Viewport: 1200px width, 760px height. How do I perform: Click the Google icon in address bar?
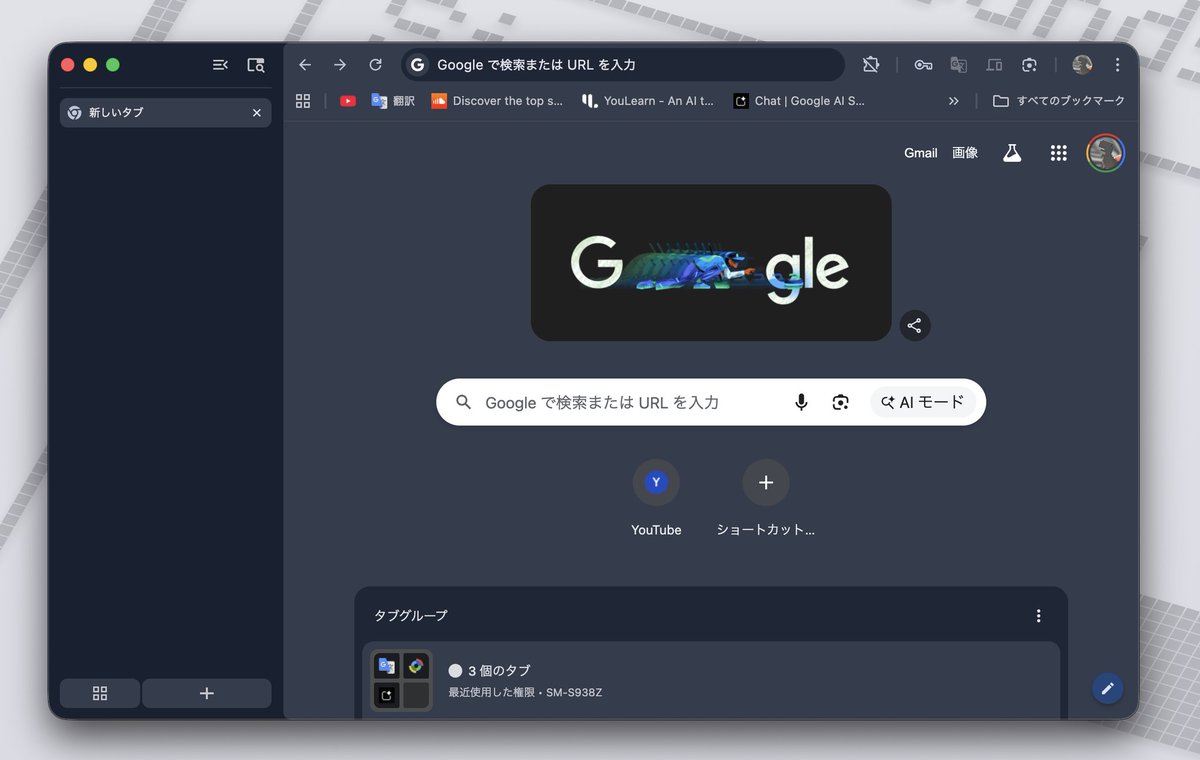pos(418,65)
